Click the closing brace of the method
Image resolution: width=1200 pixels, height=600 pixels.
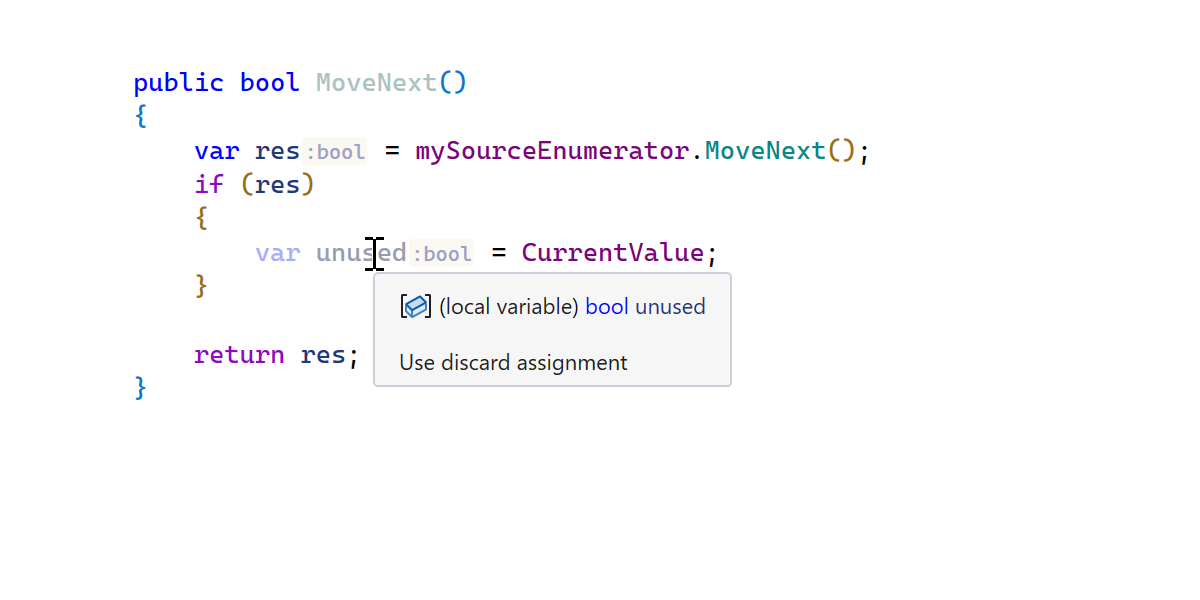[141, 387]
